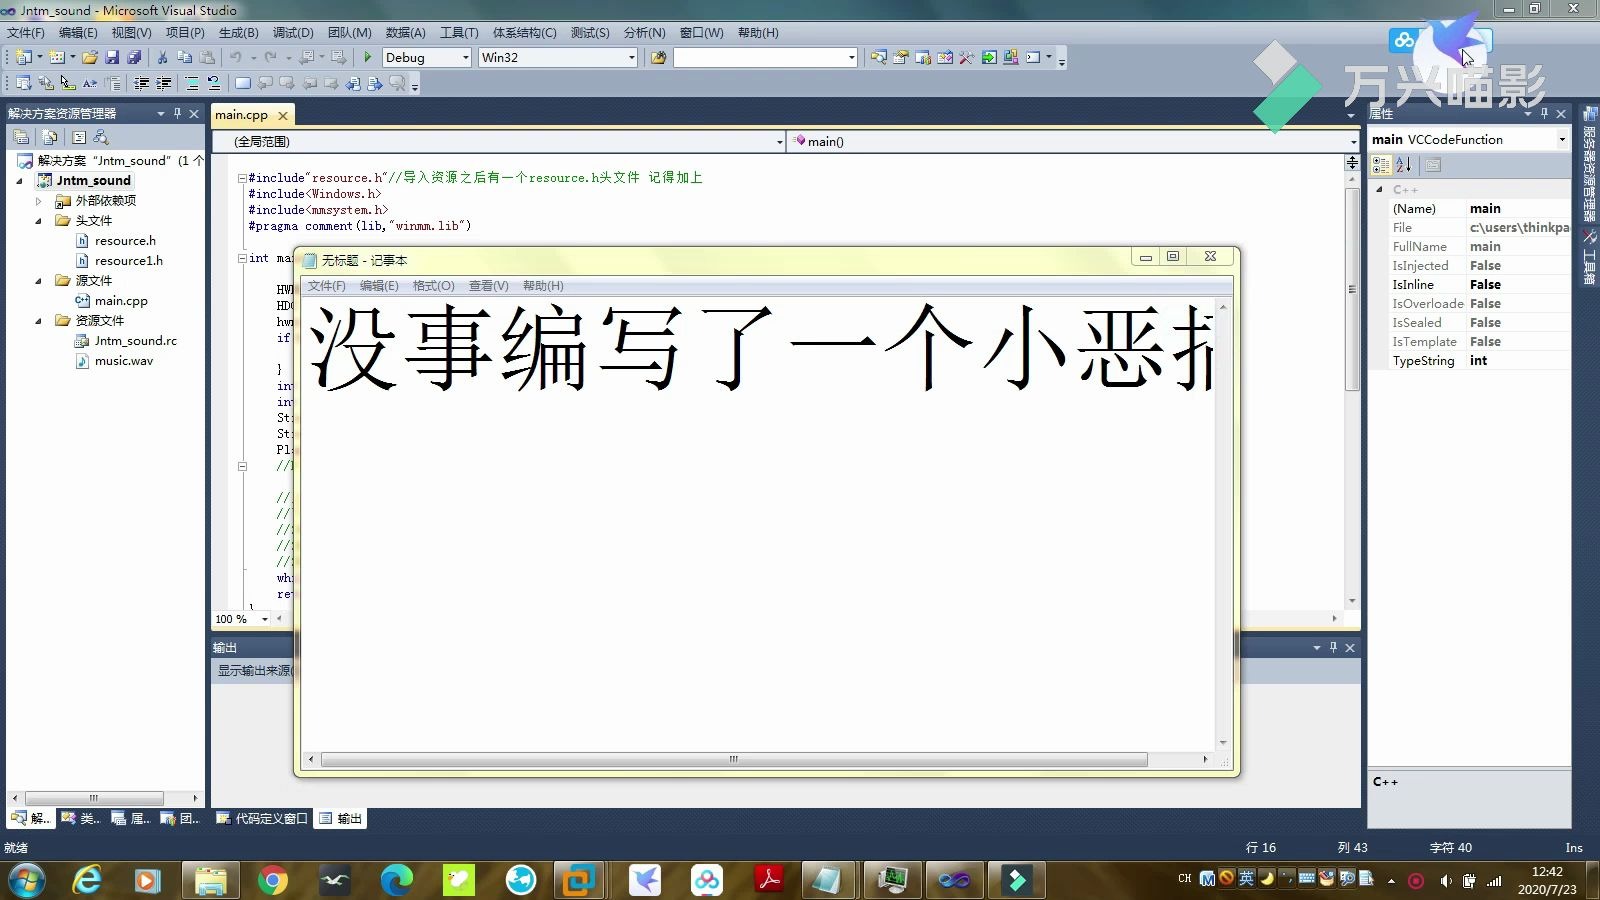
Task: Click Categorized view icon in Properties panel
Action: coord(1381,165)
